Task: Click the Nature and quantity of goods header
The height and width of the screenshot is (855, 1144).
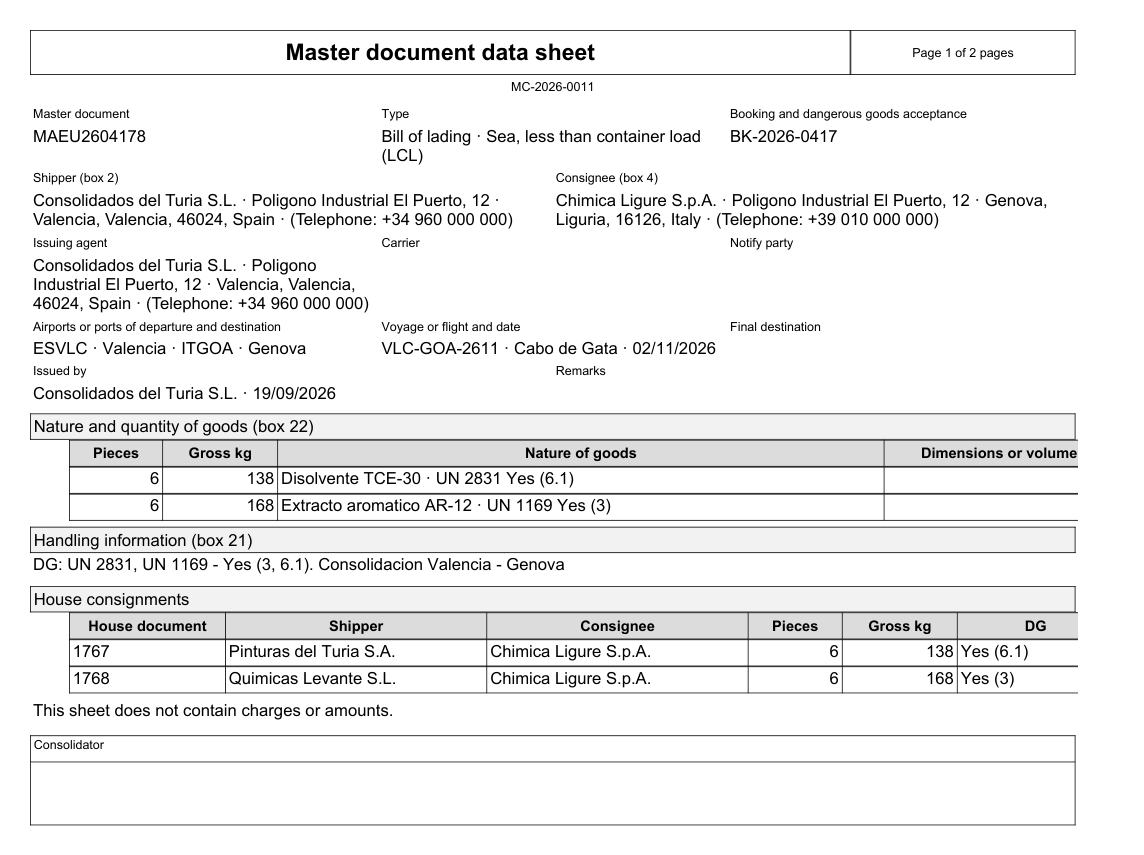Action: click(552, 427)
